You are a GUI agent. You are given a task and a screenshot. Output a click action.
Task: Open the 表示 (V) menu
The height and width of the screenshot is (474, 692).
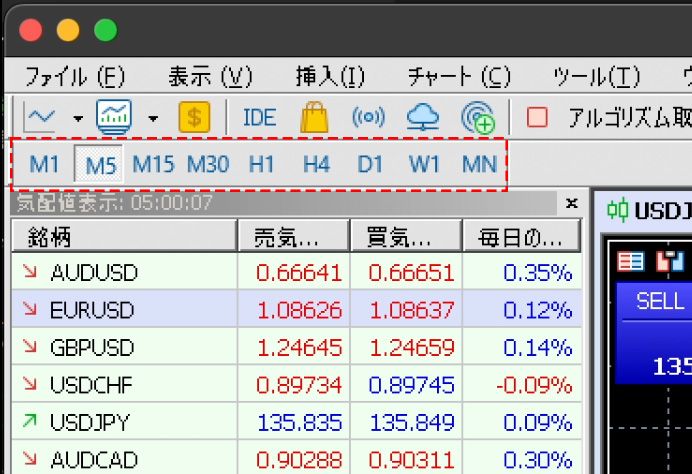pyautogui.click(x=210, y=76)
